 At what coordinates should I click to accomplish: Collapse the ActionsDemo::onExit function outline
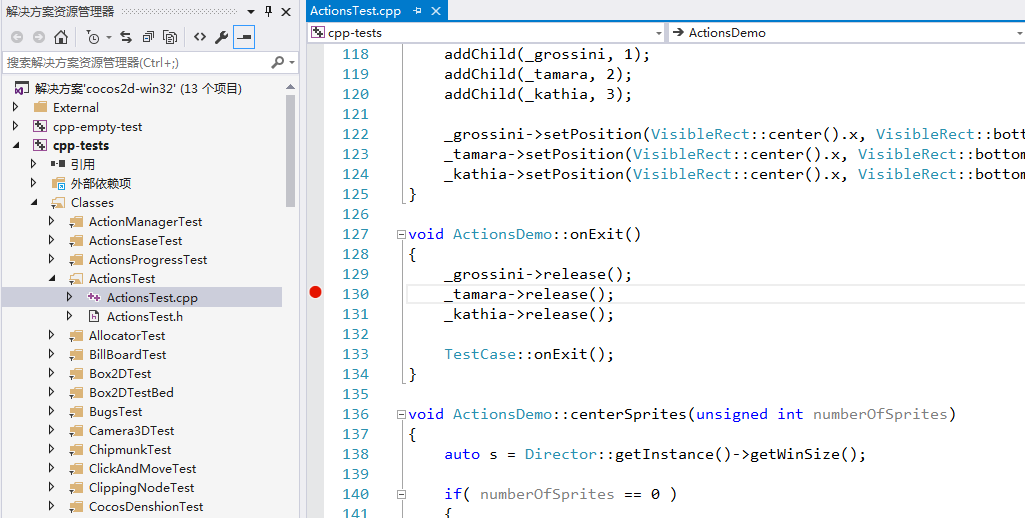coord(401,234)
